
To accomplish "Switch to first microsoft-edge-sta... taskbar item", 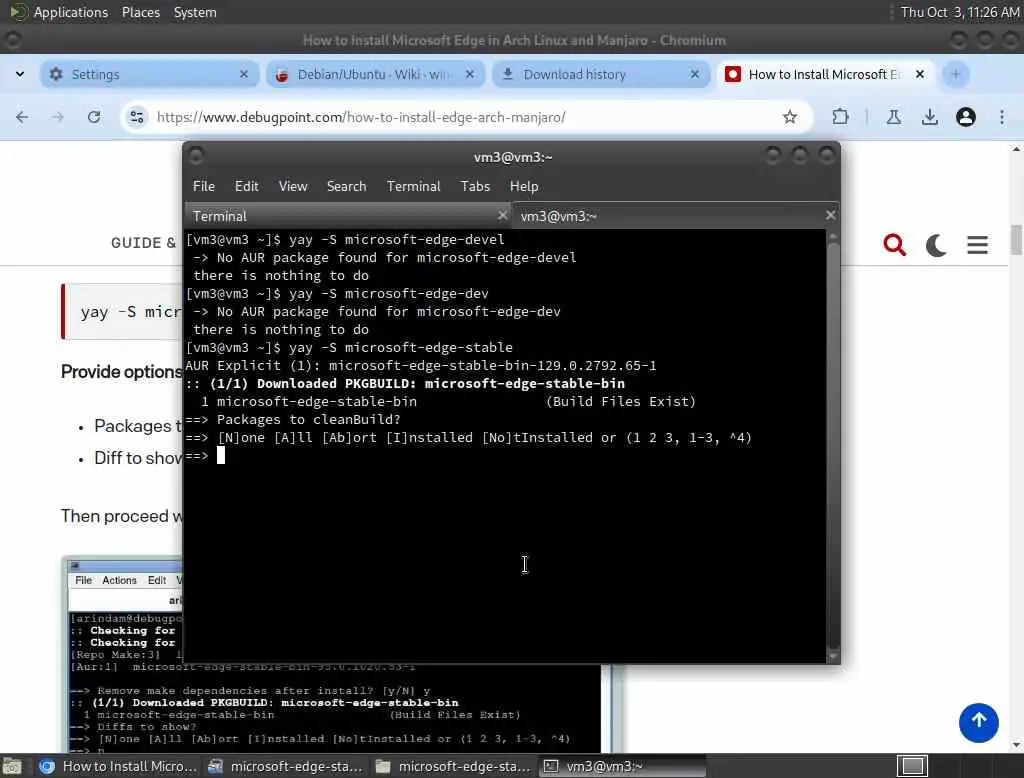I will coord(285,766).
